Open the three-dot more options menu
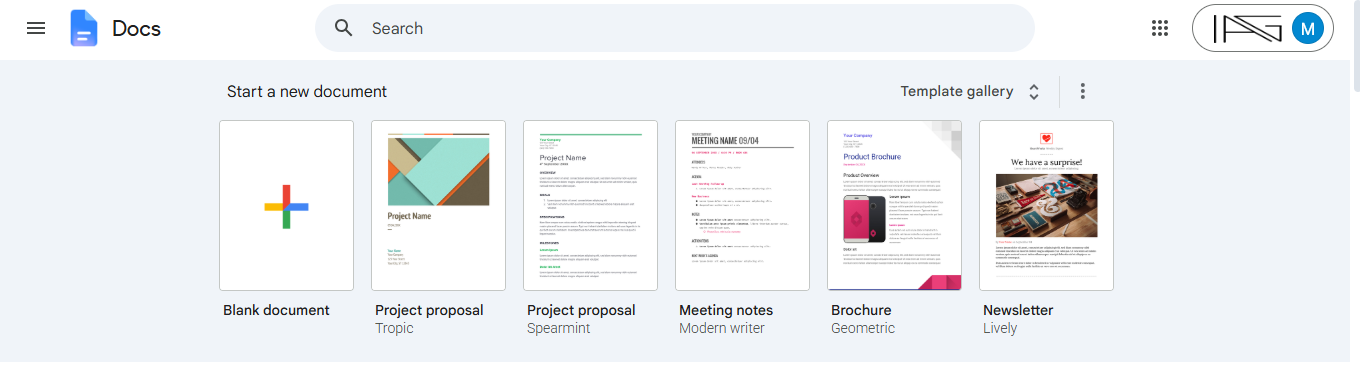Screen dimensions: 1360x378 coord(1083,91)
